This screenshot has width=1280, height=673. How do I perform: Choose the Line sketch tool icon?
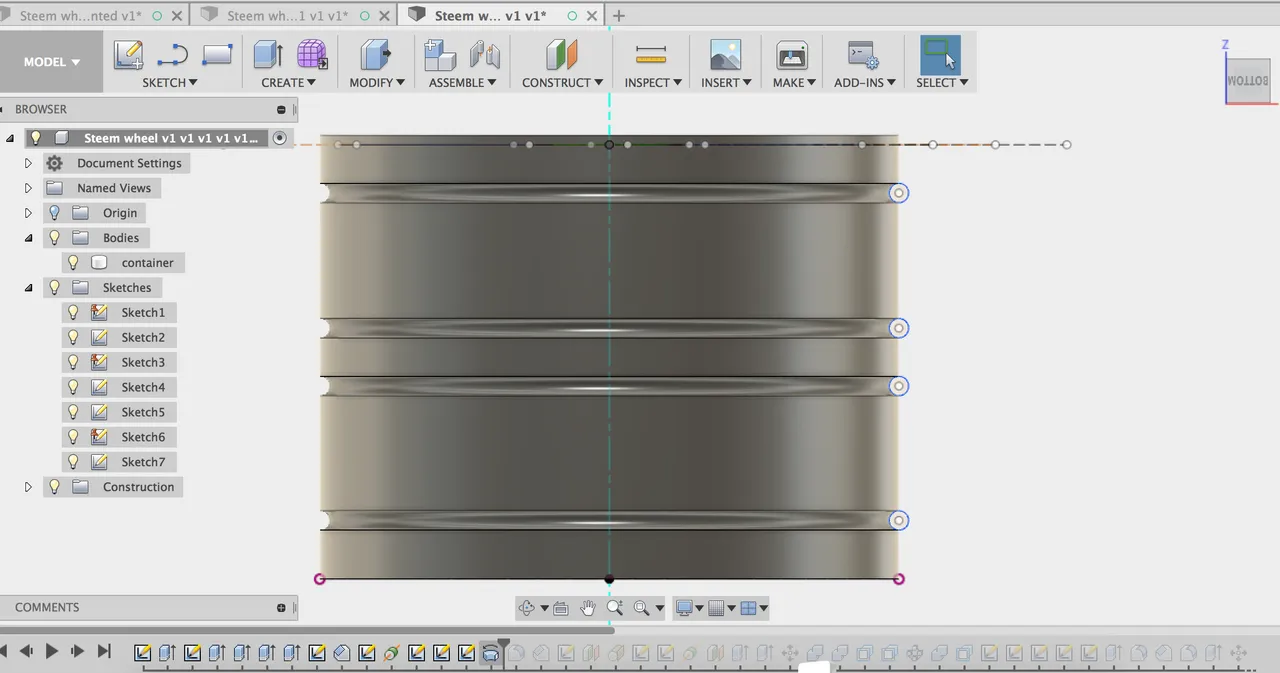(x=172, y=54)
